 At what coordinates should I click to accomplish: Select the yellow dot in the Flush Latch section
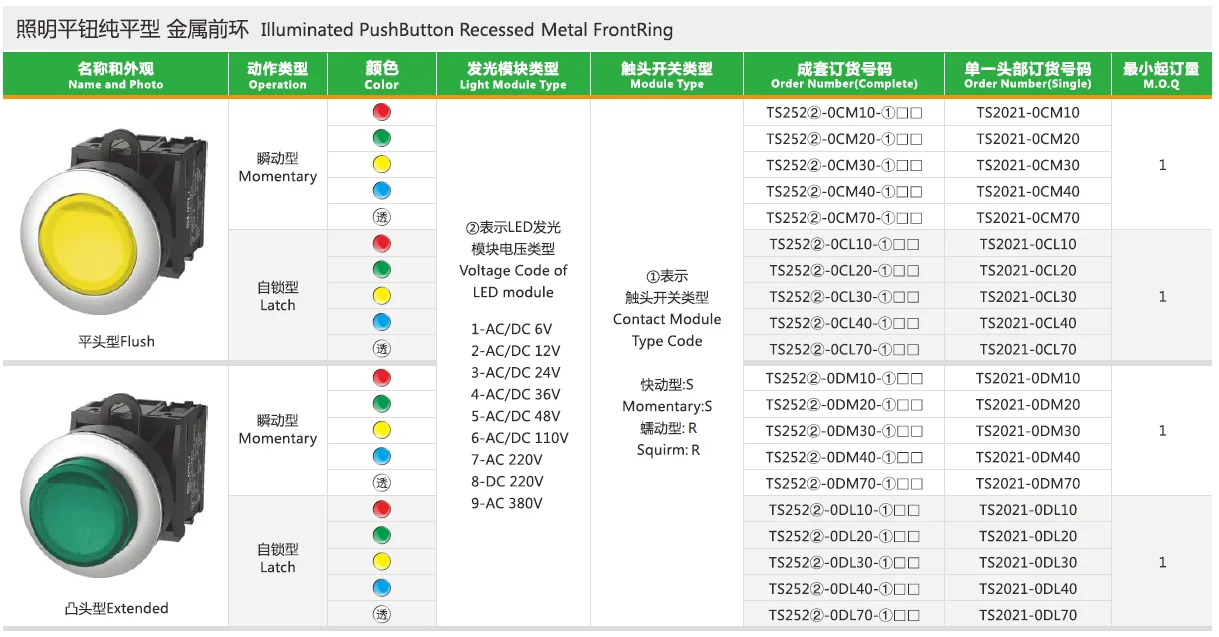[381, 294]
